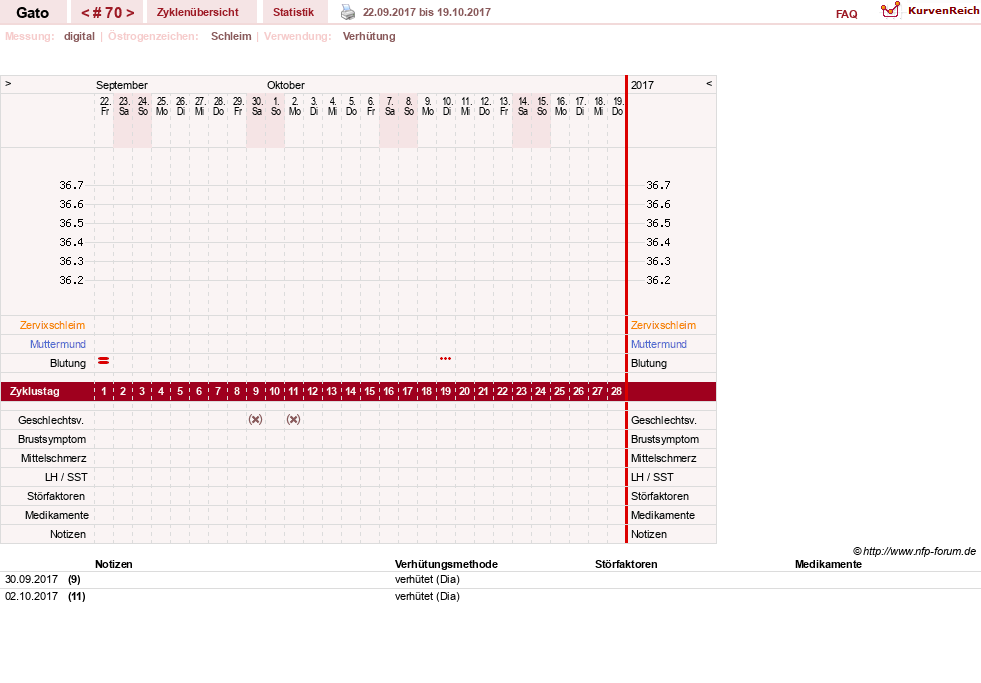Select the date column 19. Do
981x683 pixels.
point(618,106)
